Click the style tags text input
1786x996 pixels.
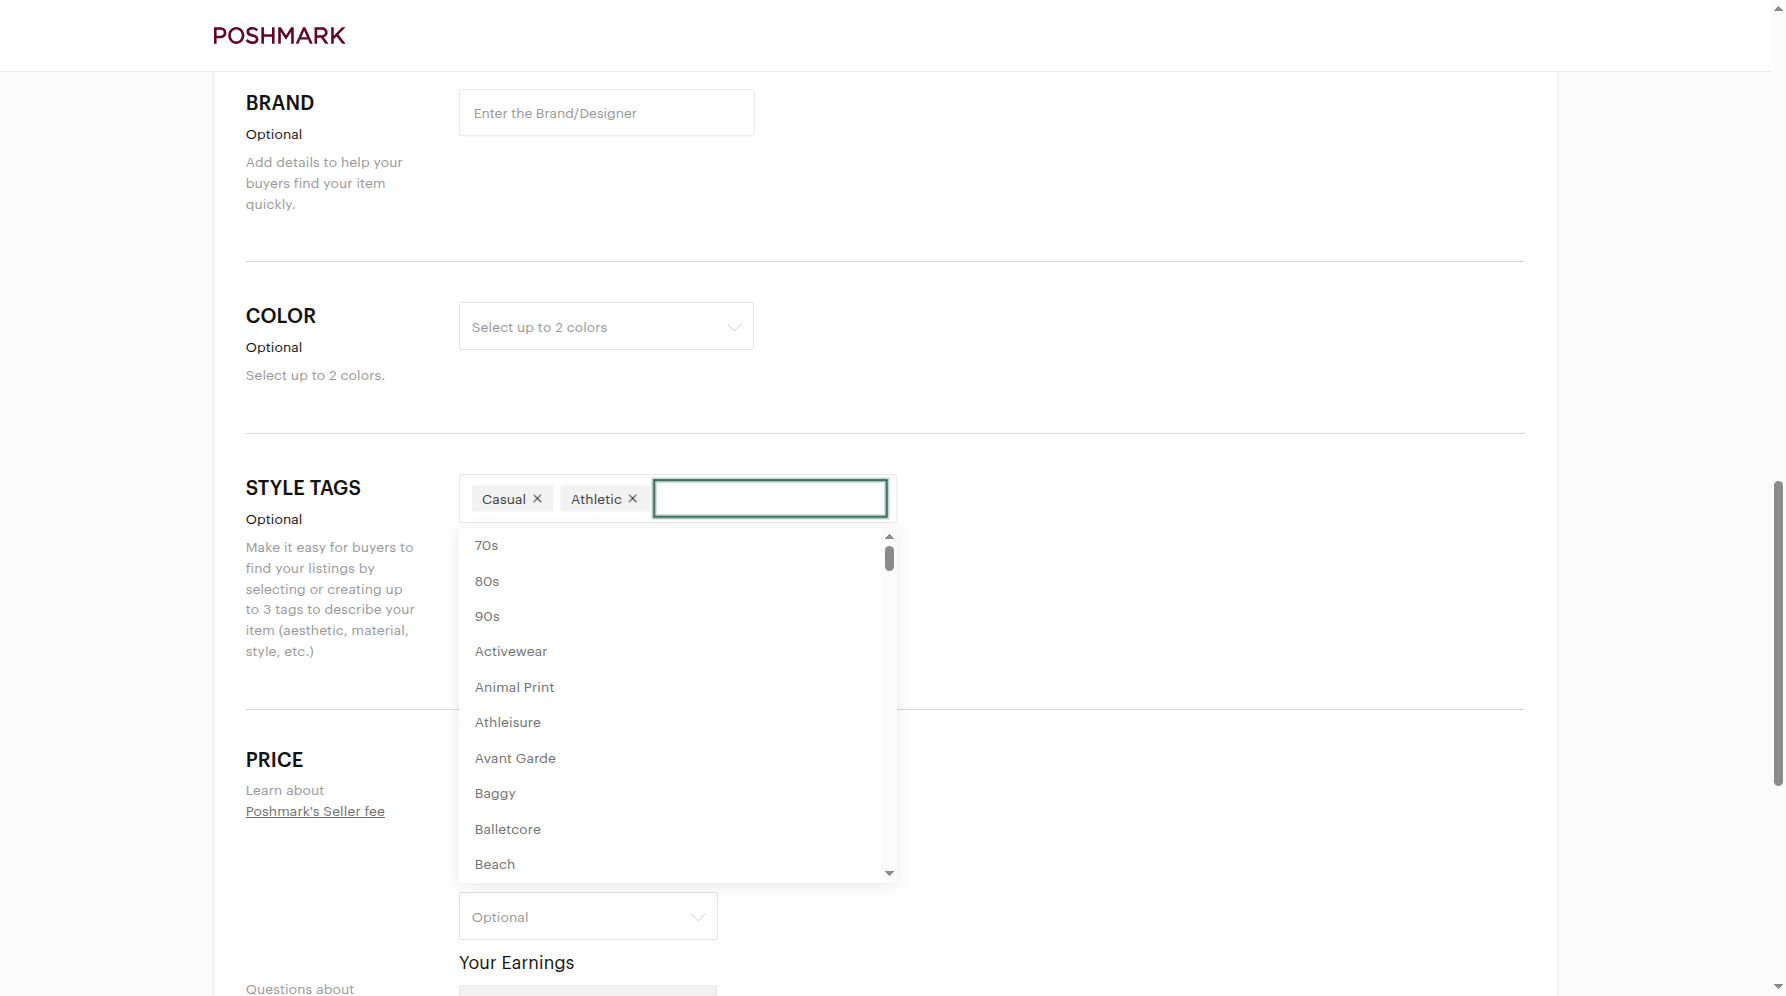[770, 498]
